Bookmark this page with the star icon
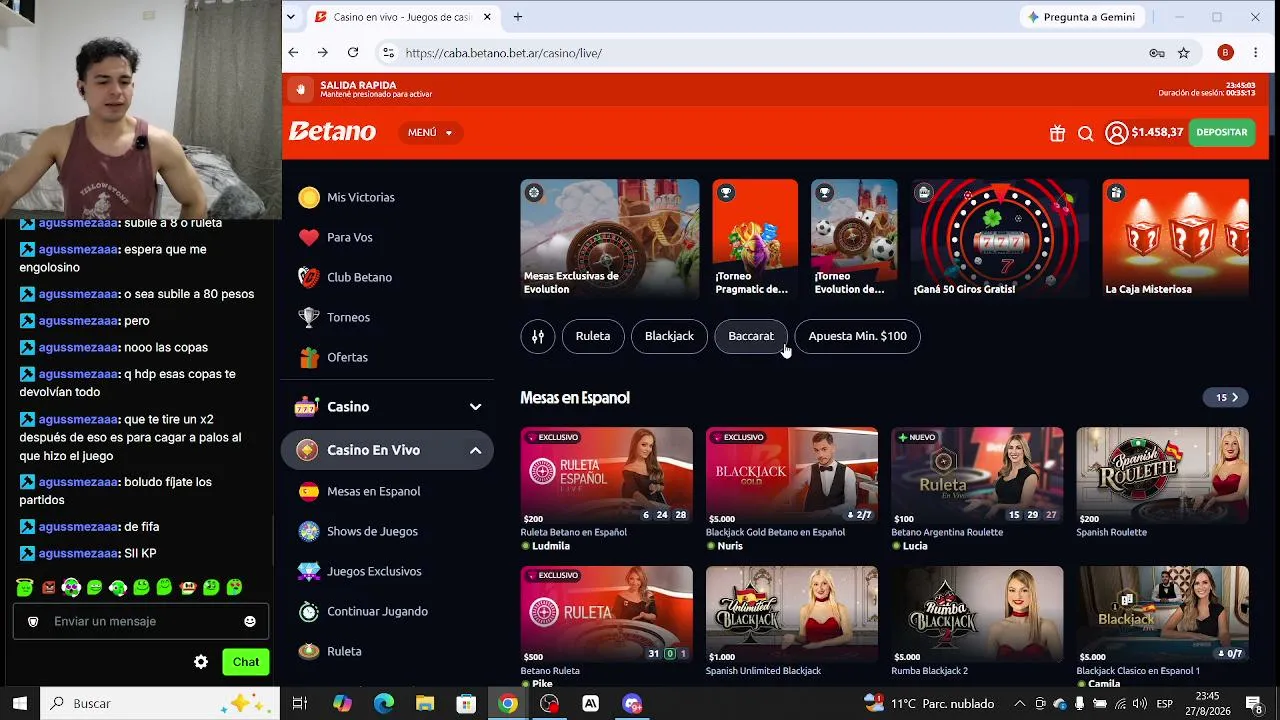1280x720 pixels. [1184, 53]
